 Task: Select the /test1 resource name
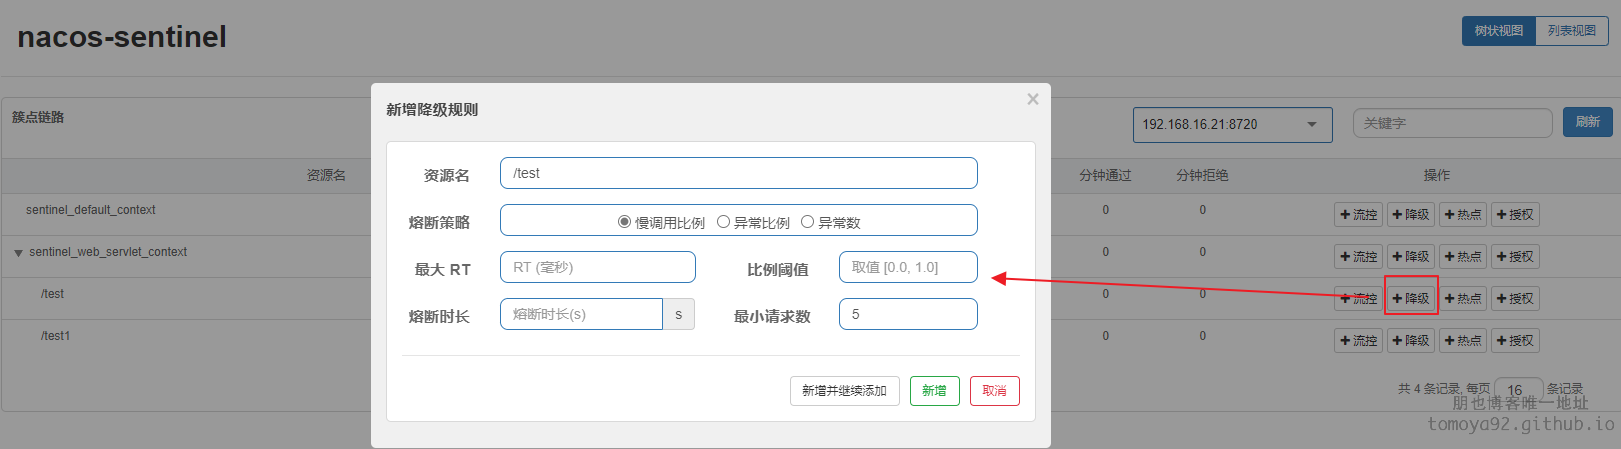pyautogui.click(x=56, y=336)
